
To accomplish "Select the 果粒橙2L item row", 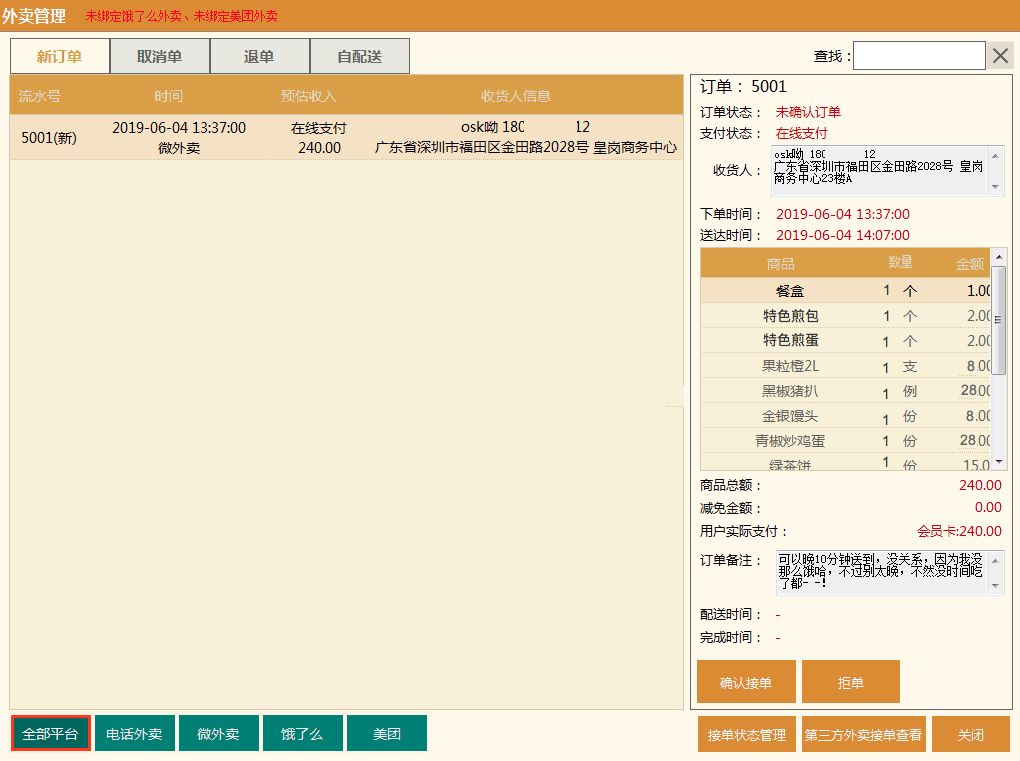I will pyautogui.click(x=845, y=366).
